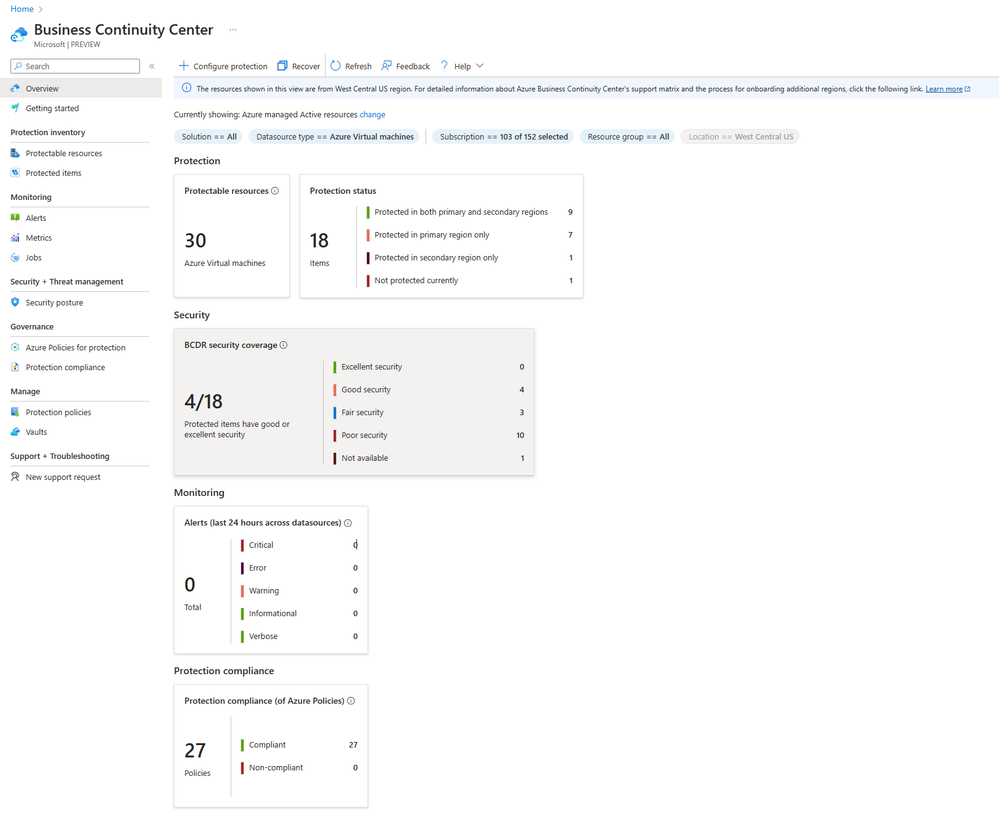The height and width of the screenshot is (818, 999).
Task: Click the 'Good security' row
Action: tap(429, 389)
